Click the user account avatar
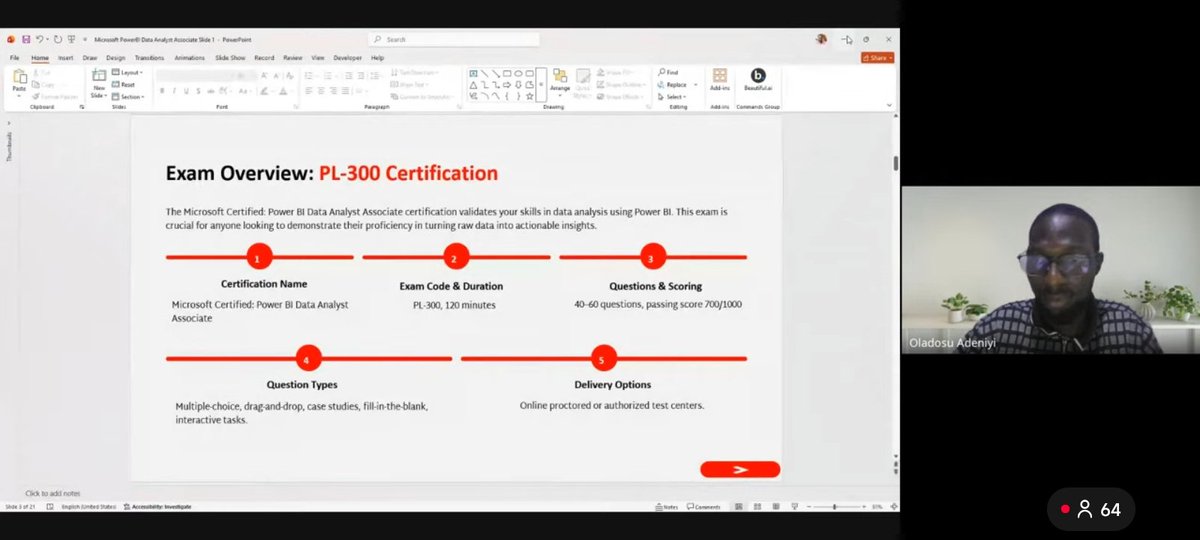The width and height of the screenshot is (1200, 540). [x=821, y=39]
